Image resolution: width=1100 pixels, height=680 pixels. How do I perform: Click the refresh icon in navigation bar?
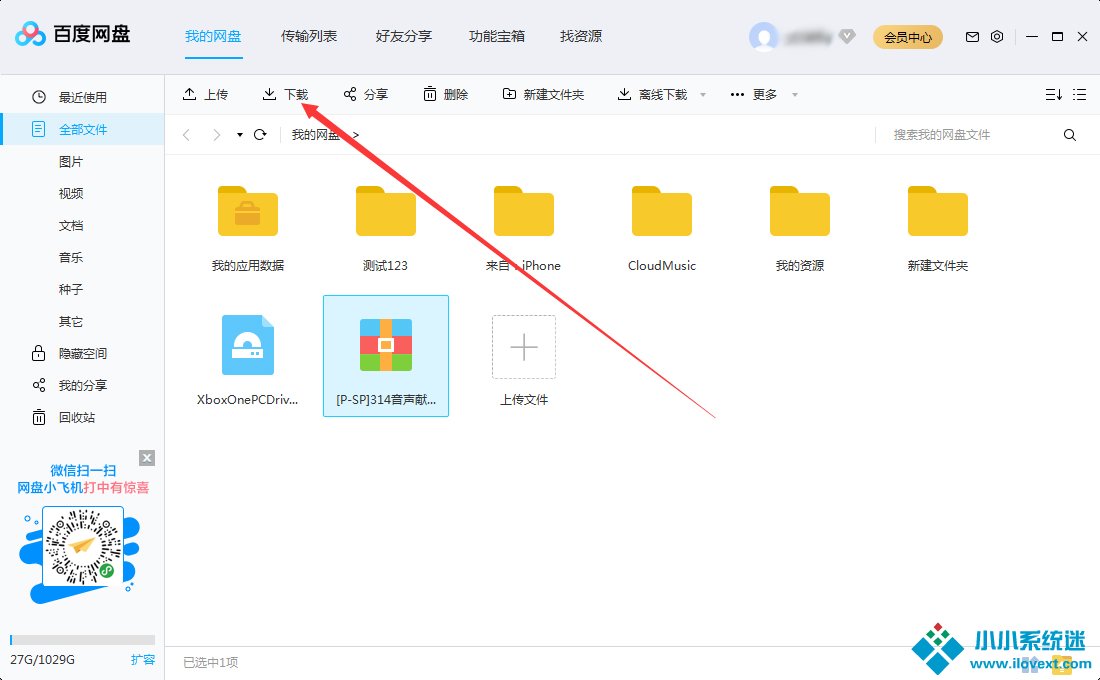260,135
